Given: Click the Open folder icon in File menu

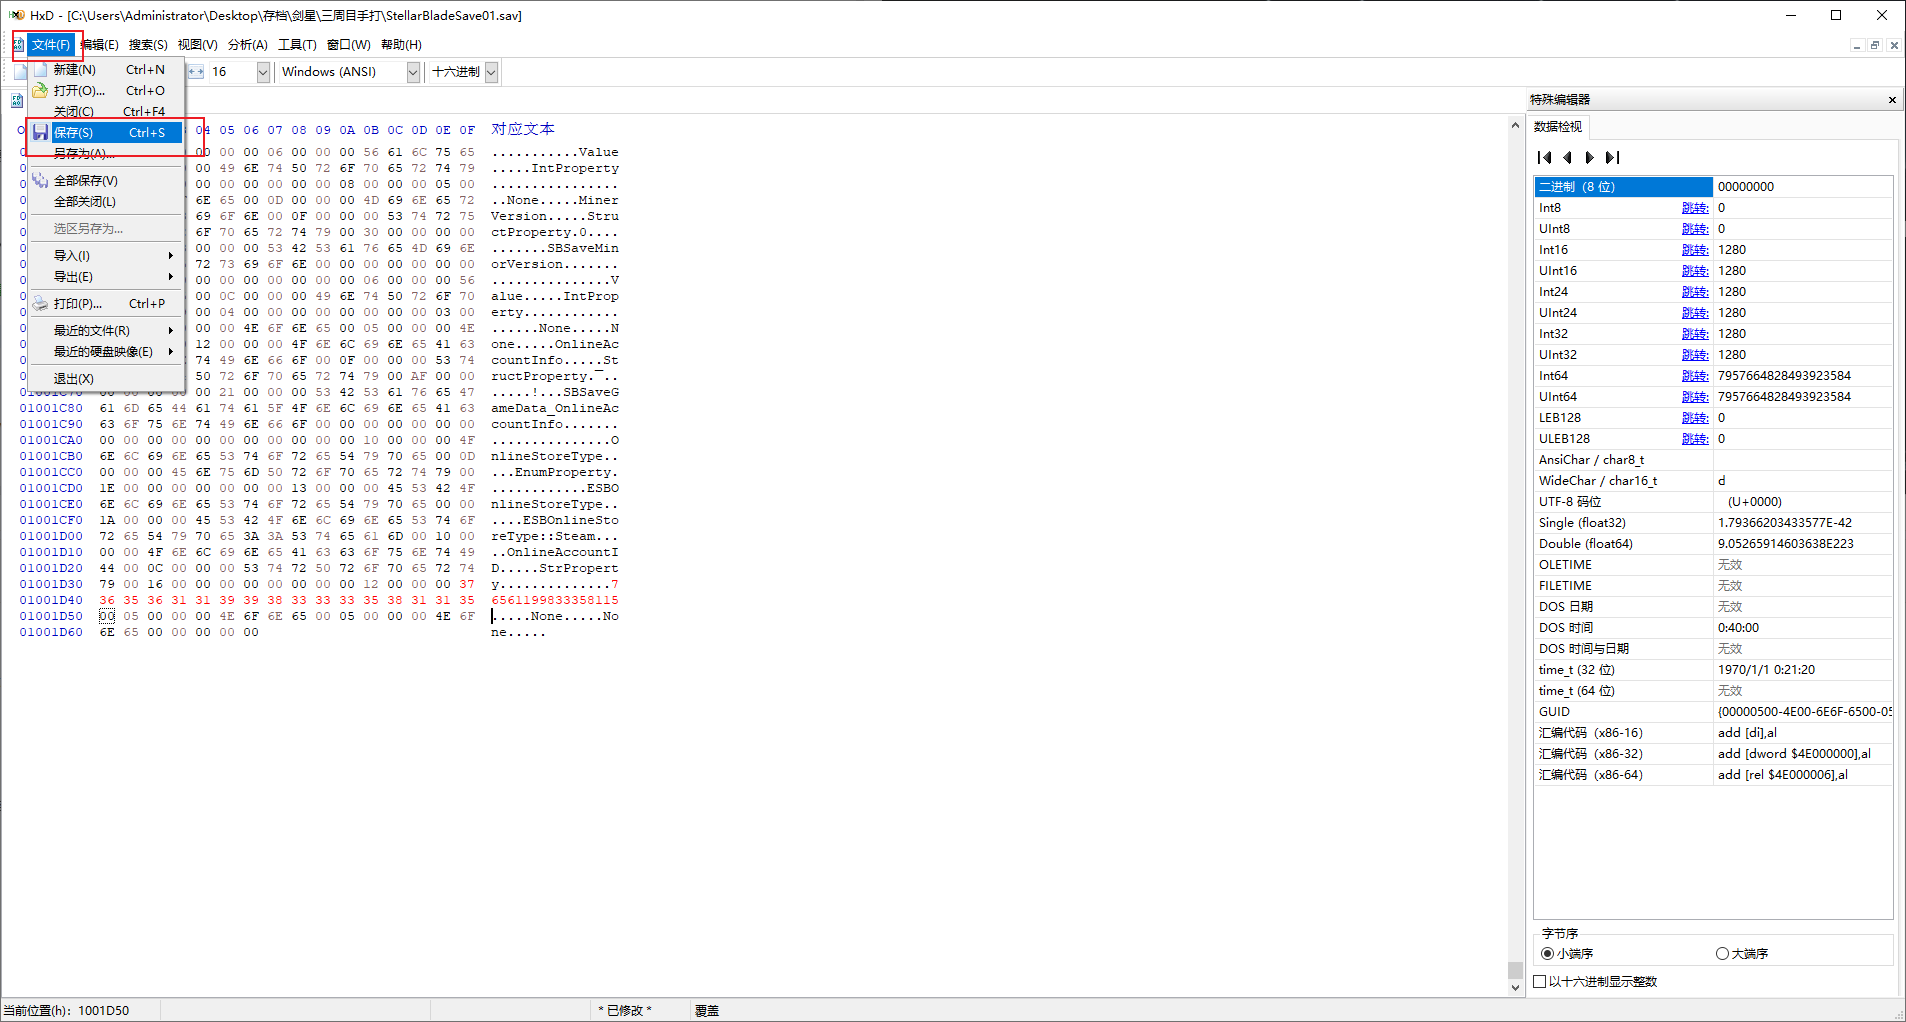Looking at the screenshot, I should click(x=40, y=90).
